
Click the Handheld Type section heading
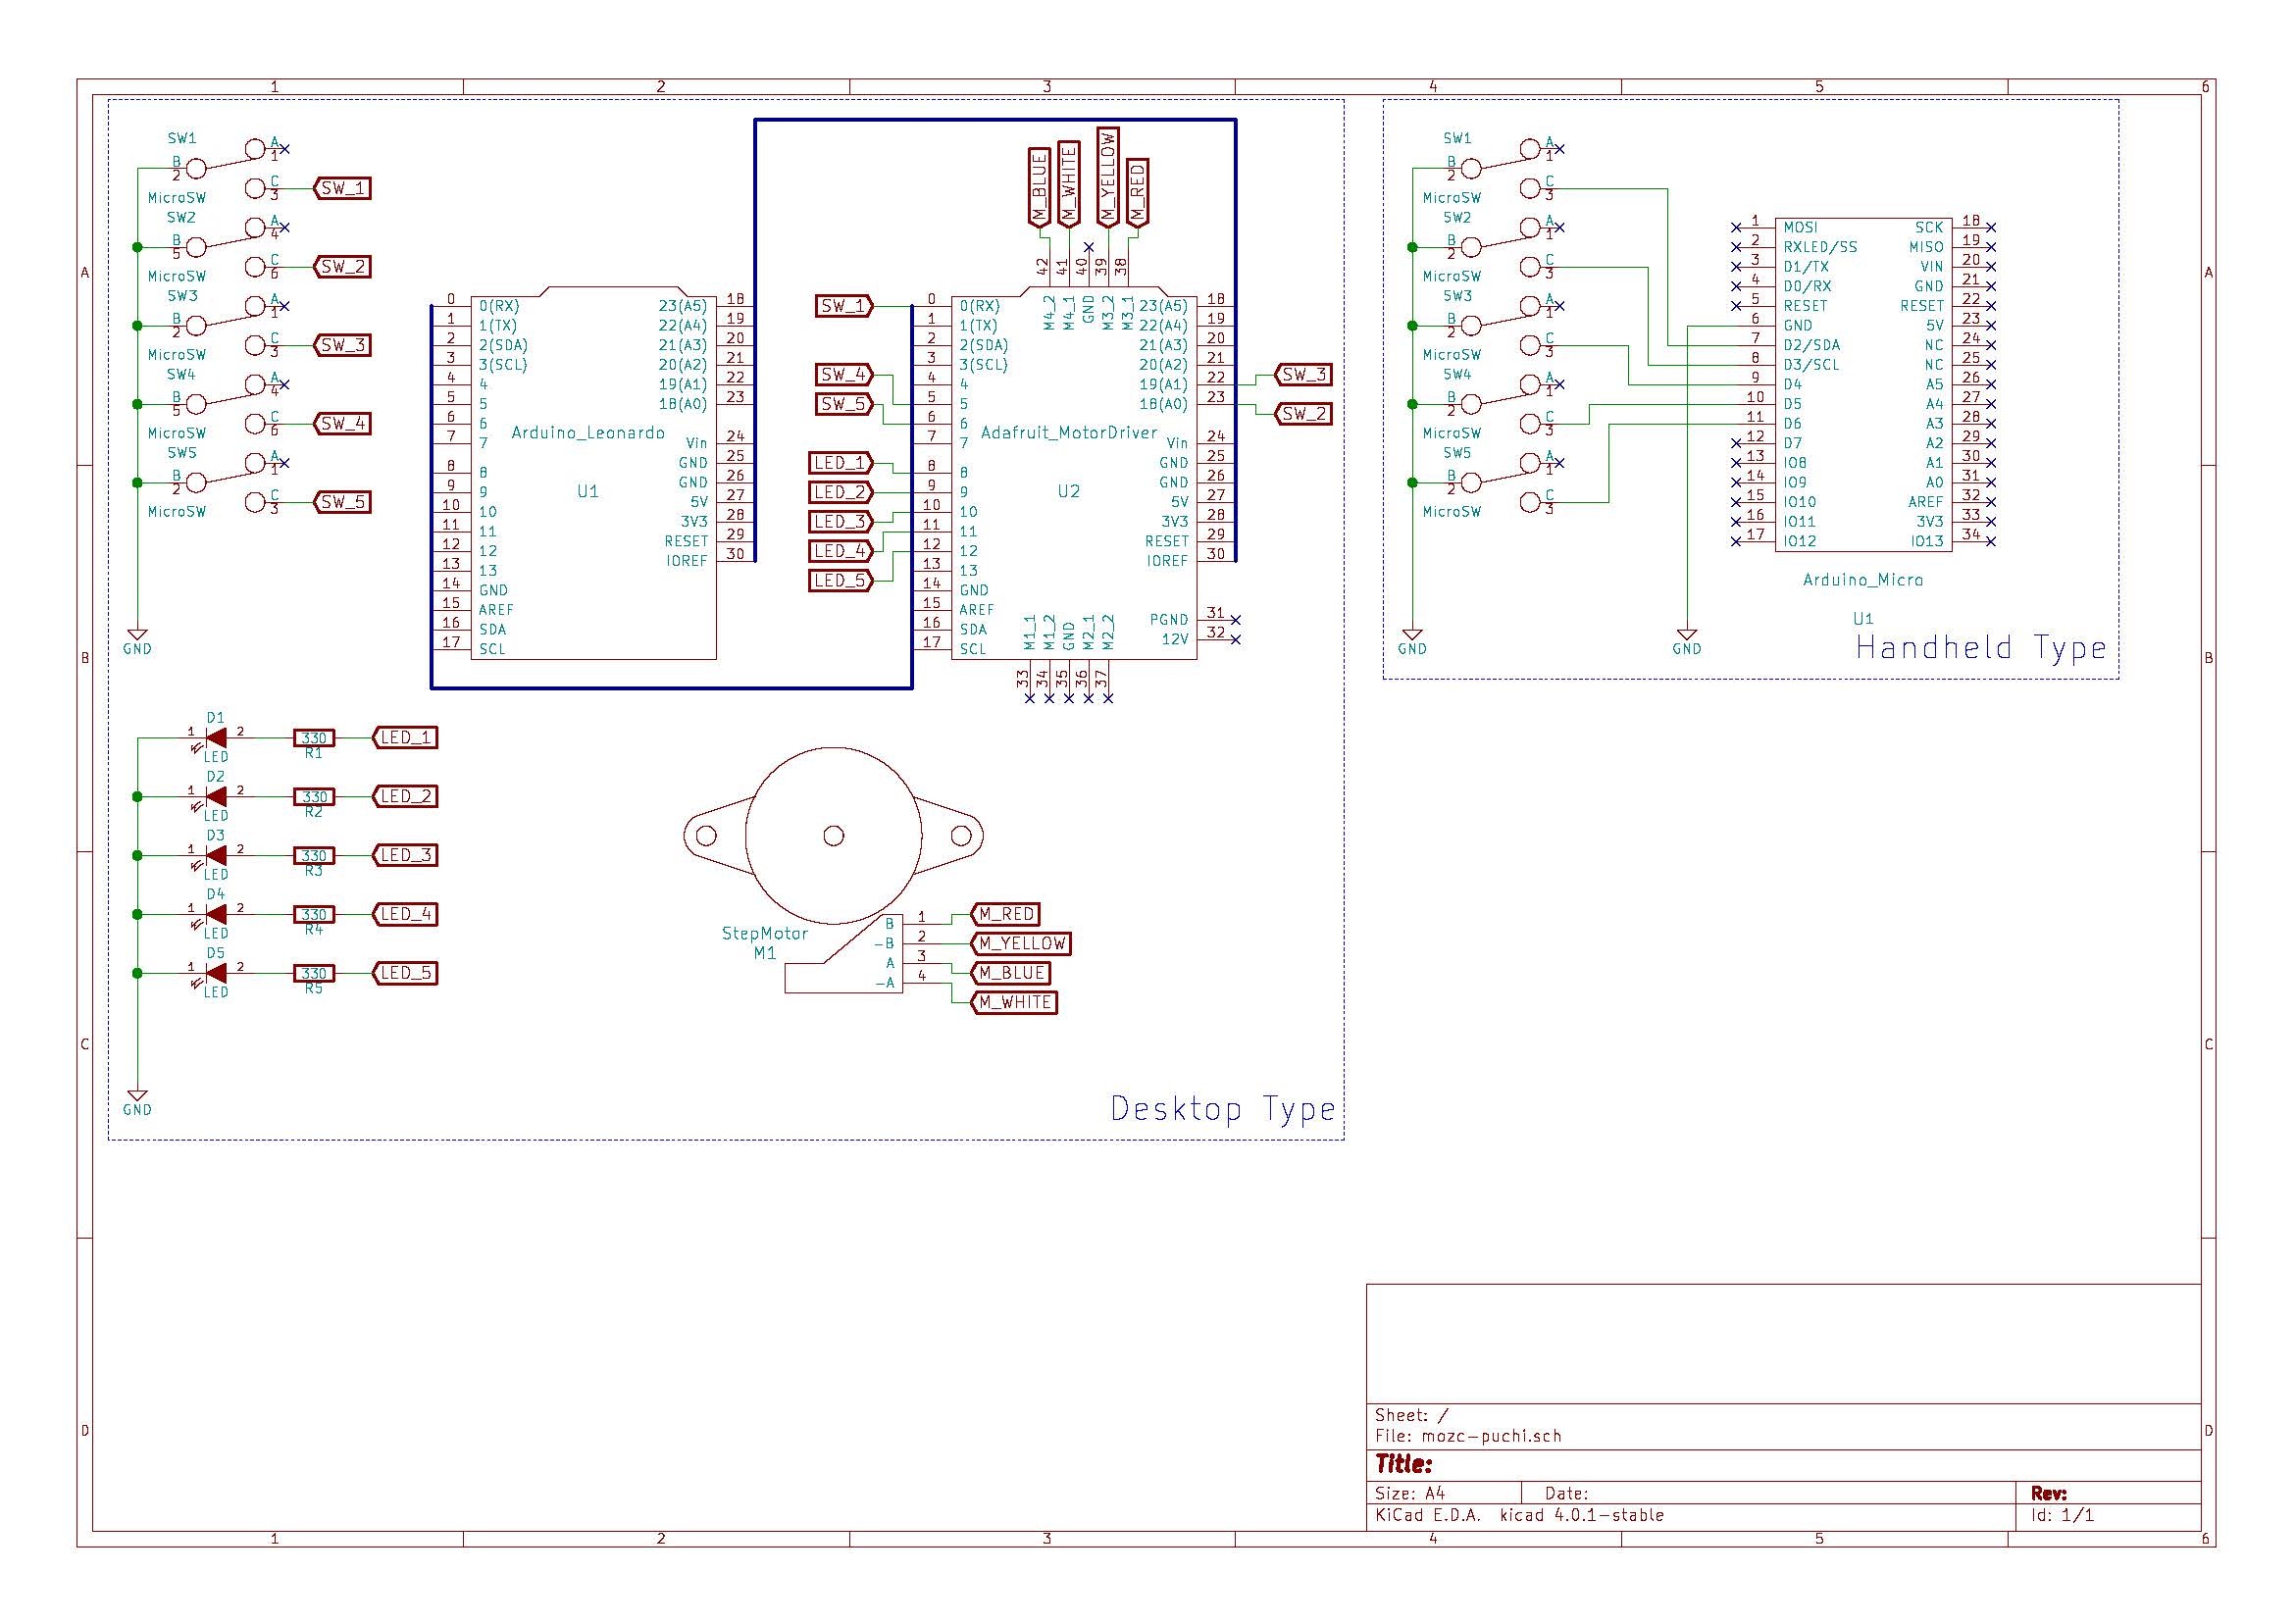1980,648
